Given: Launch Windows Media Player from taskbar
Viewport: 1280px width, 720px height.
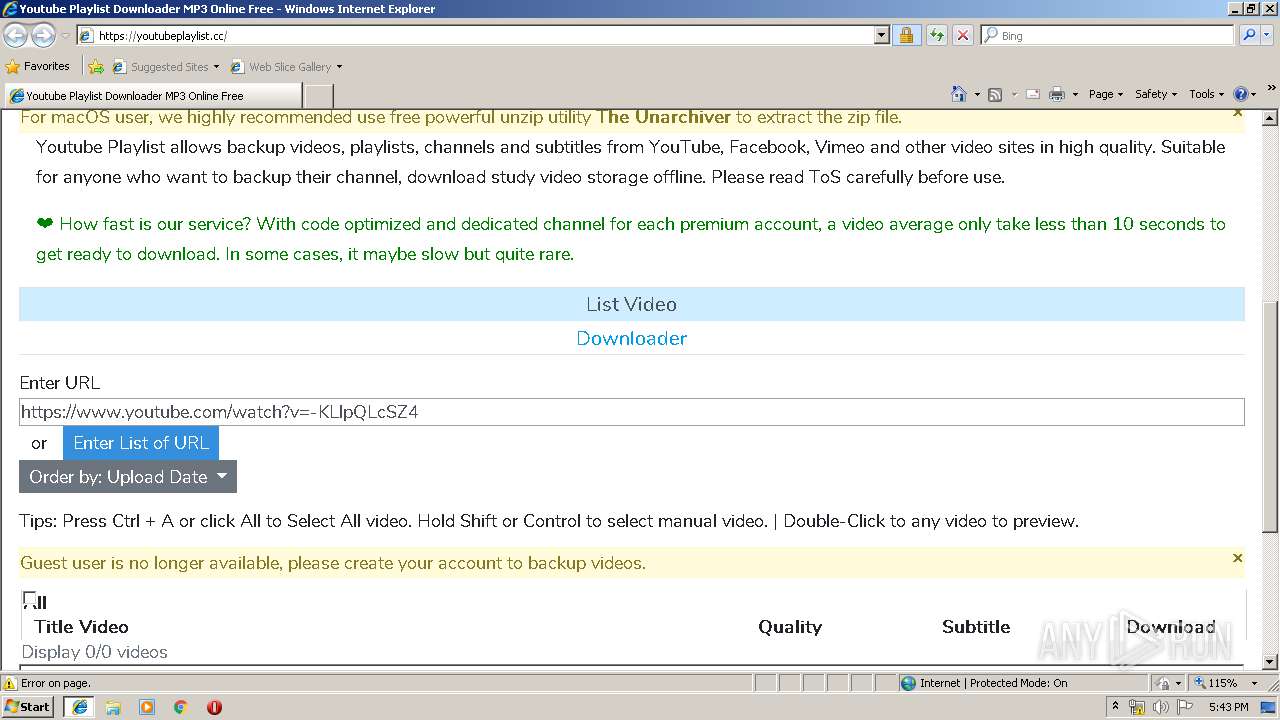Looking at the screenshot, I should (147, 707).
